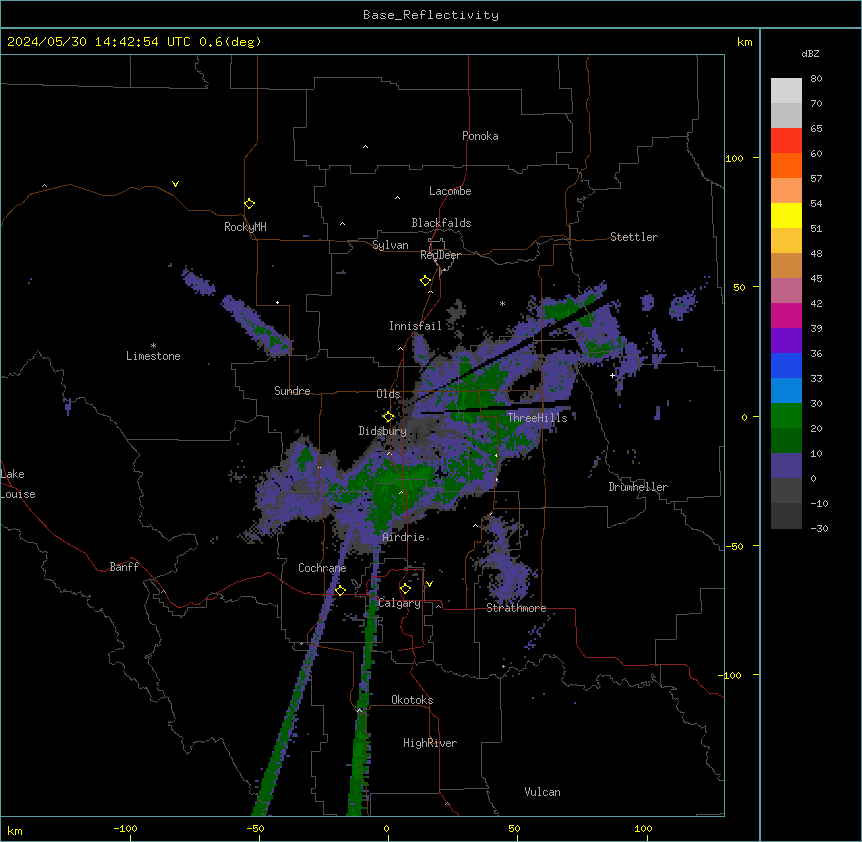Click the Strathmore label
The image size is (862, 842).
click(x=516, y=608)
